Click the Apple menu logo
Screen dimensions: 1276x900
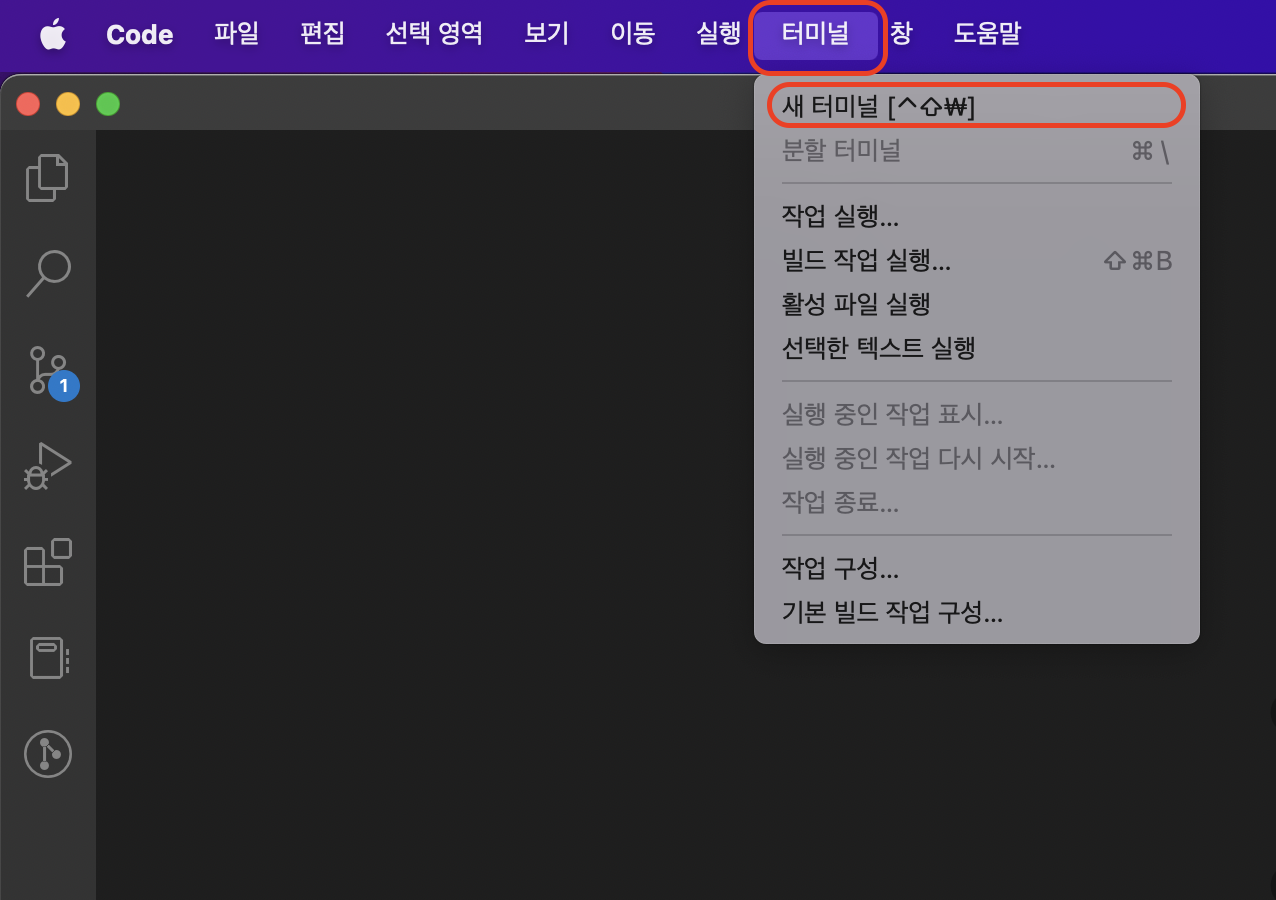(x=52, y=34)
